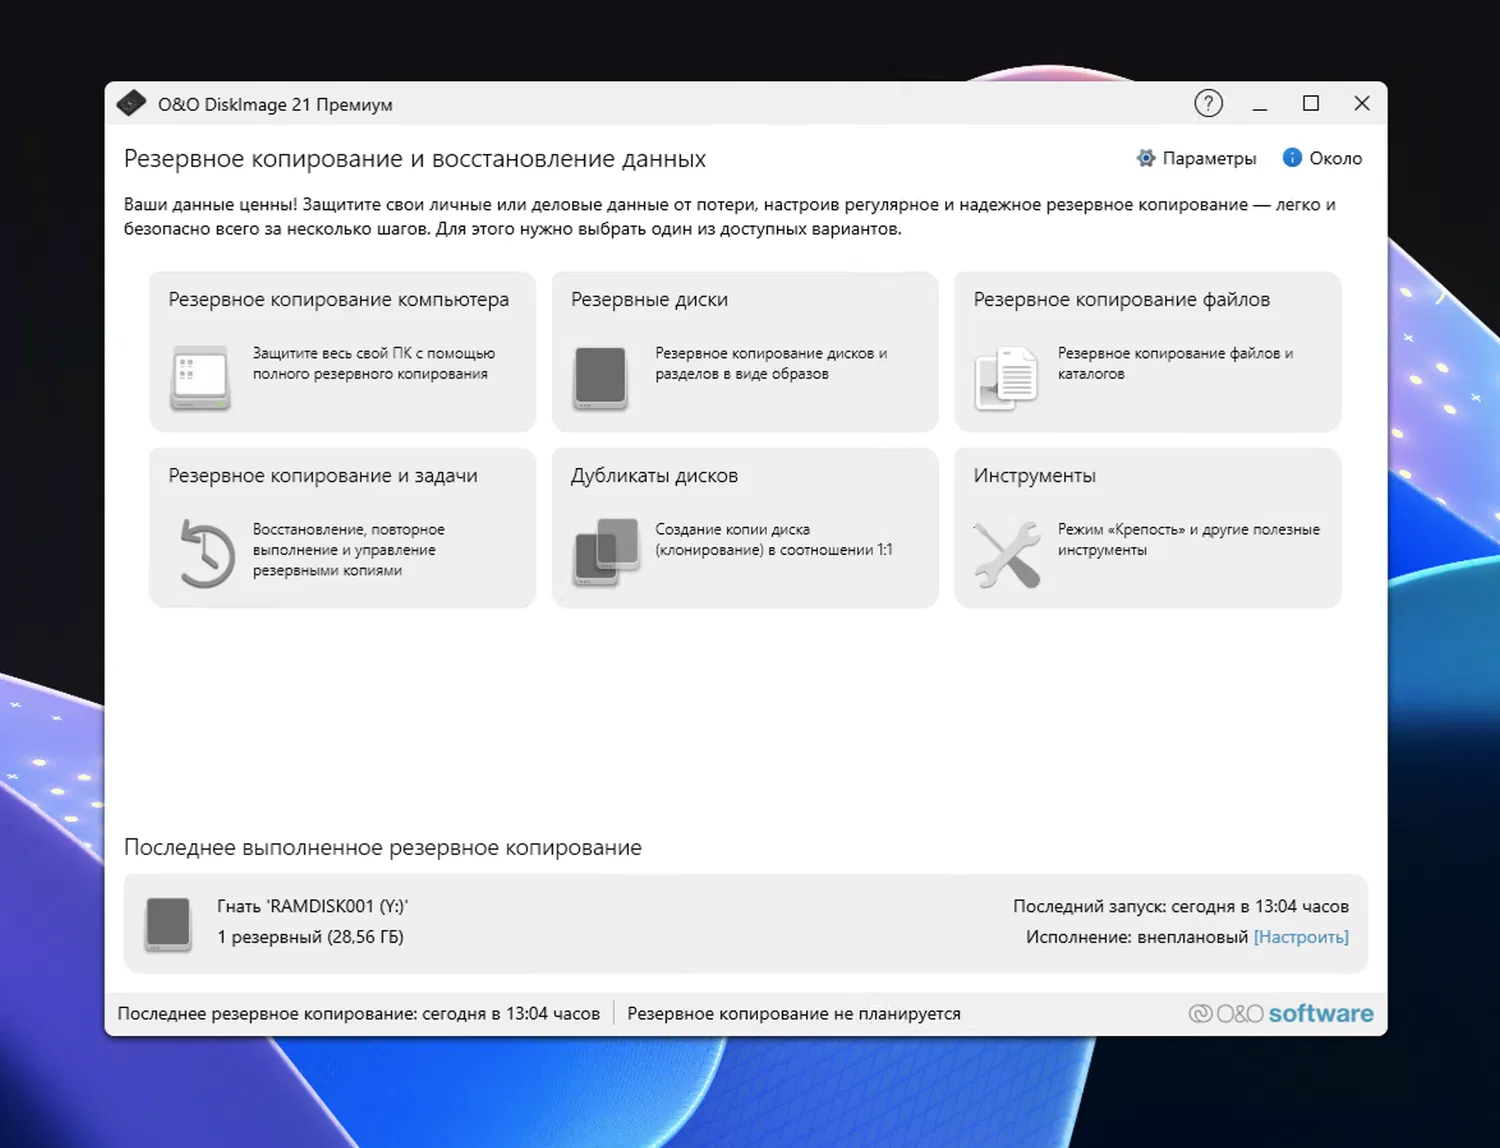This screenshot has width=1500, height=1148.
Task: Minimize the O&O DiskImage window
Action: click(1260, 103)
